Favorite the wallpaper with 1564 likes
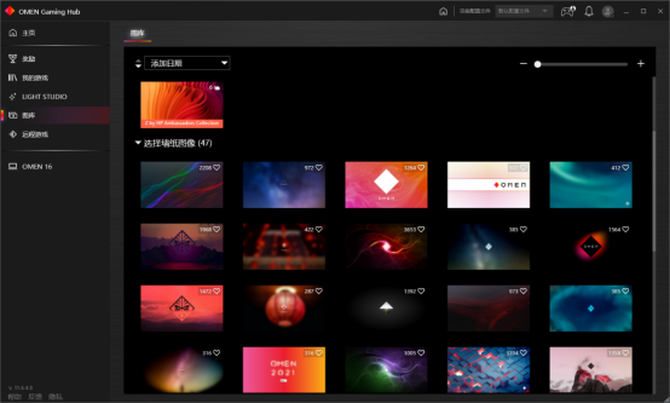The width and height of the screenshot is (670, 403). click(x=626, y=229)
